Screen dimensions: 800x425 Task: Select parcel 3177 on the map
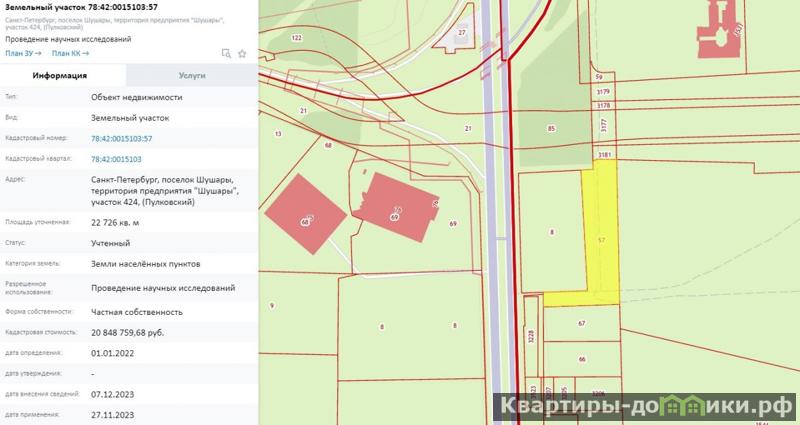click(x=603, y=125)
